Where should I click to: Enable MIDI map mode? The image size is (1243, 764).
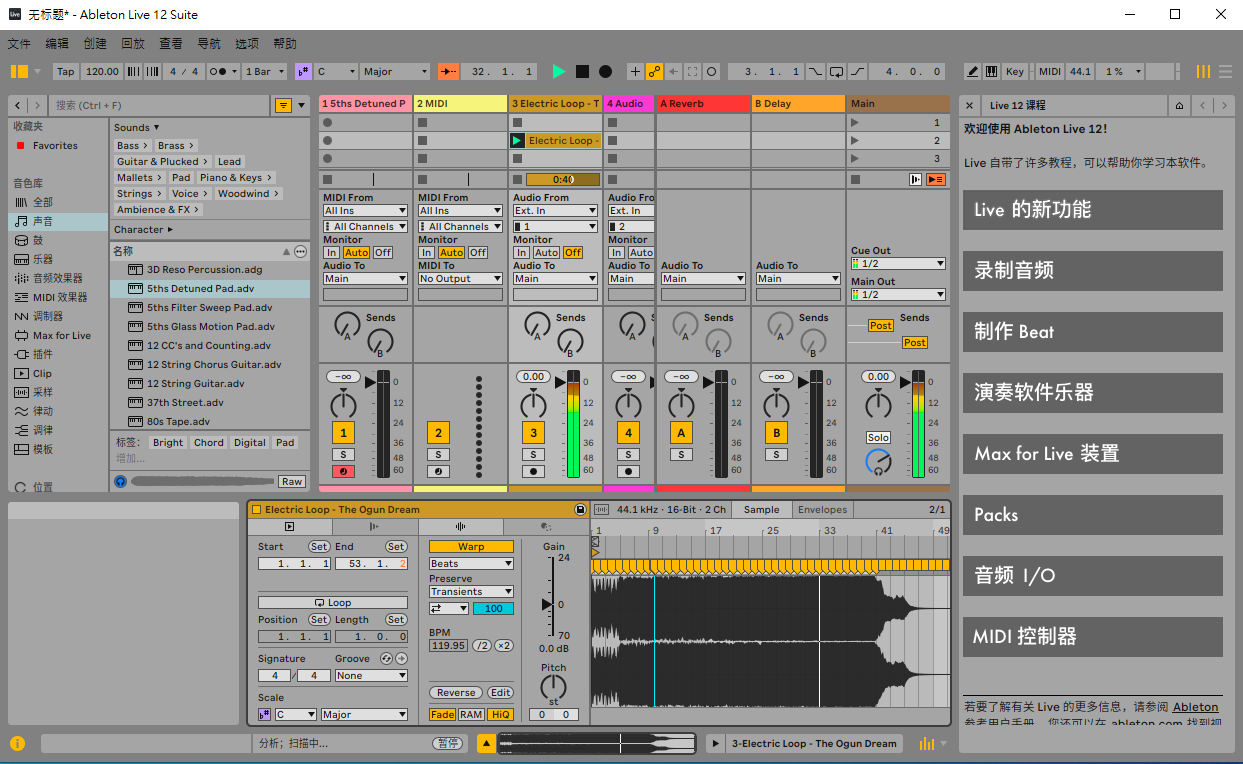coord(1049,71)
